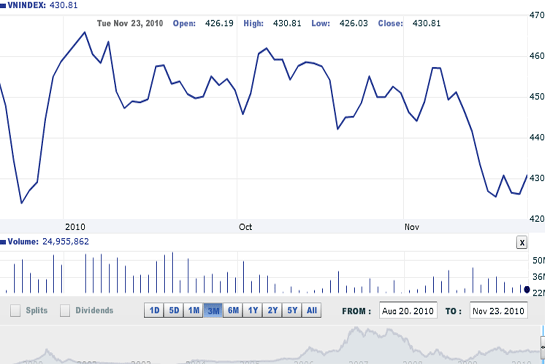Click the Volume legend marker icon
Viewport: 550px width, 364px height.
(3, 242)
